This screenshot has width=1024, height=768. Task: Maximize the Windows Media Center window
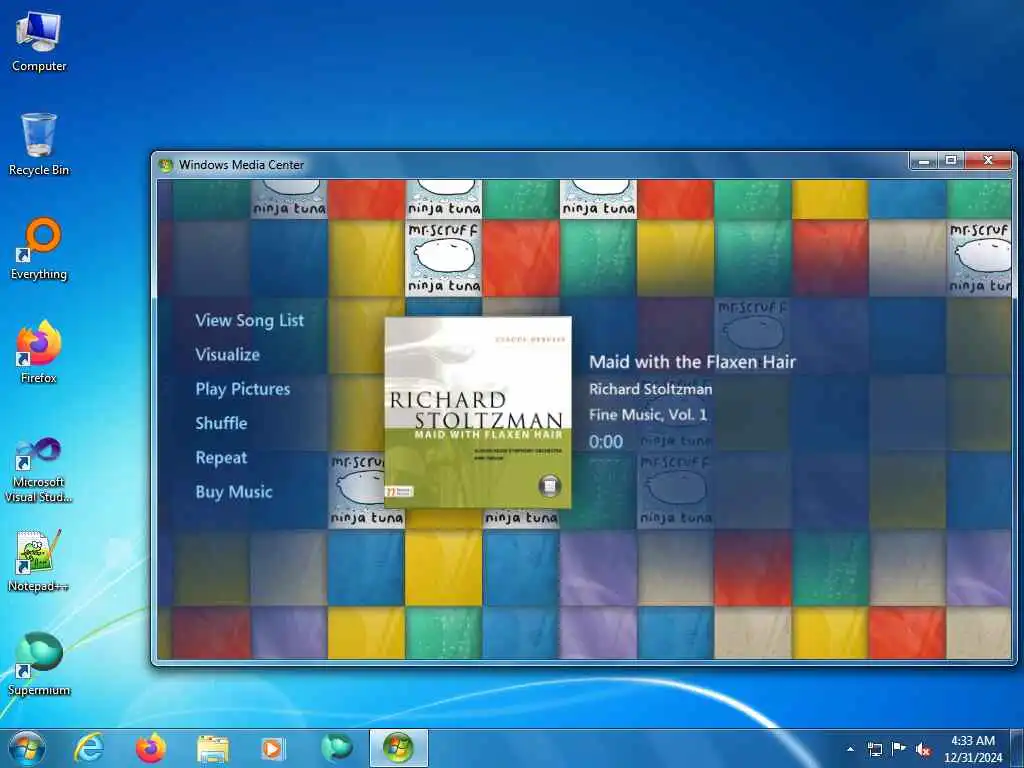pos(951,161)
